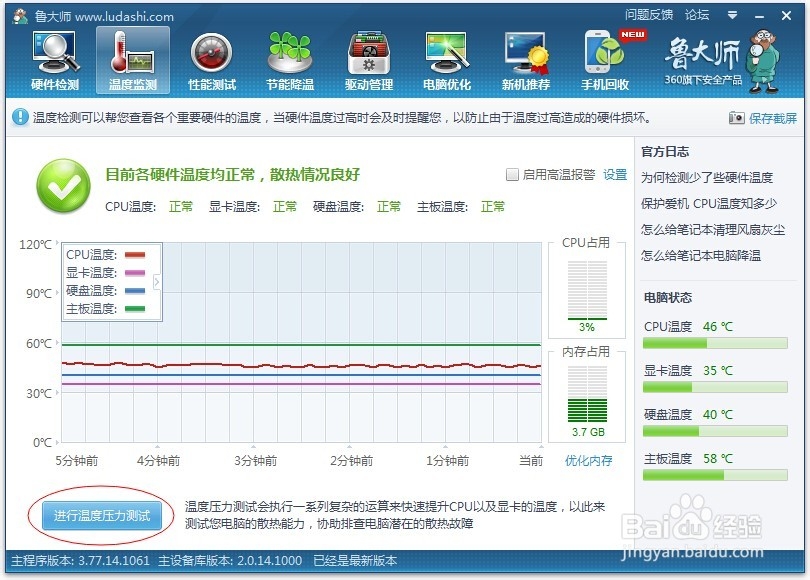Image resolution: width=810 pixels, height=580 pixels.
Task: Open the title bar dropdown menu arrow
Action: [x=732, y=15]
